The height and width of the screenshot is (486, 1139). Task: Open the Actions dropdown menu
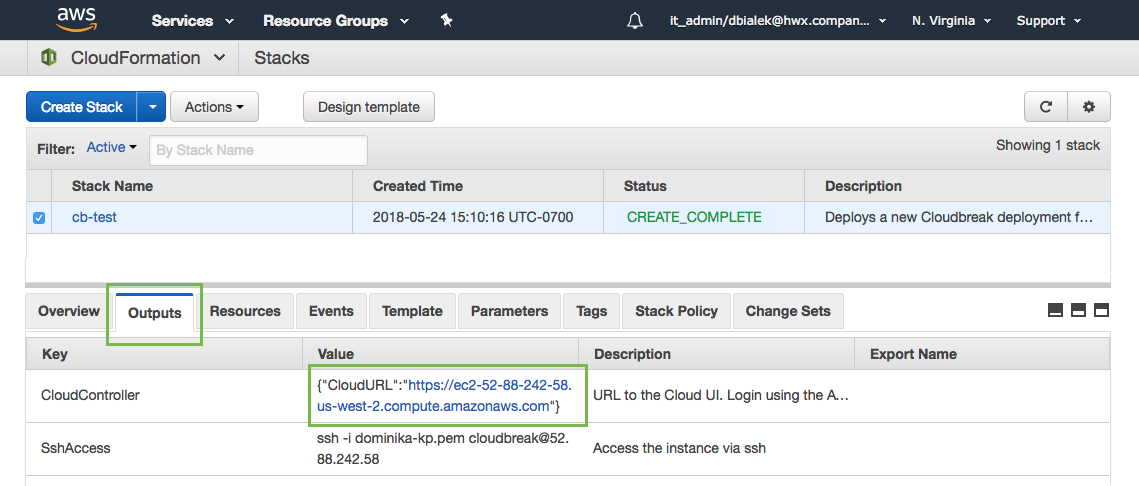pyautogui.click(x=214, y=107)
